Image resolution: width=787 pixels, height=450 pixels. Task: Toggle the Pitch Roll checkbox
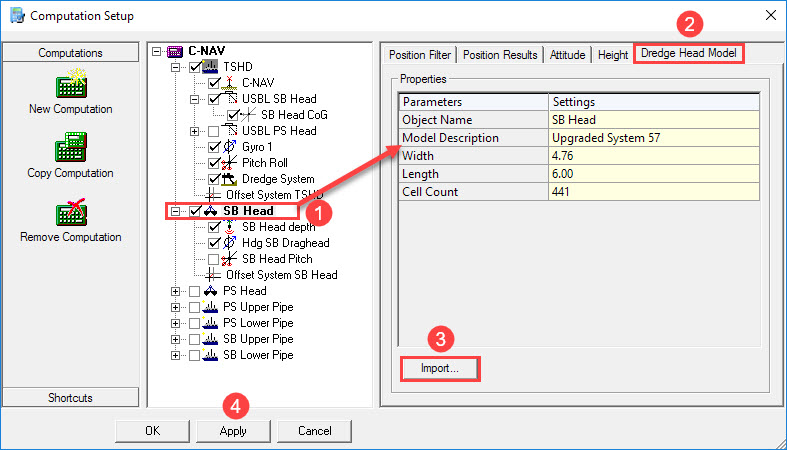coord(214,164)
